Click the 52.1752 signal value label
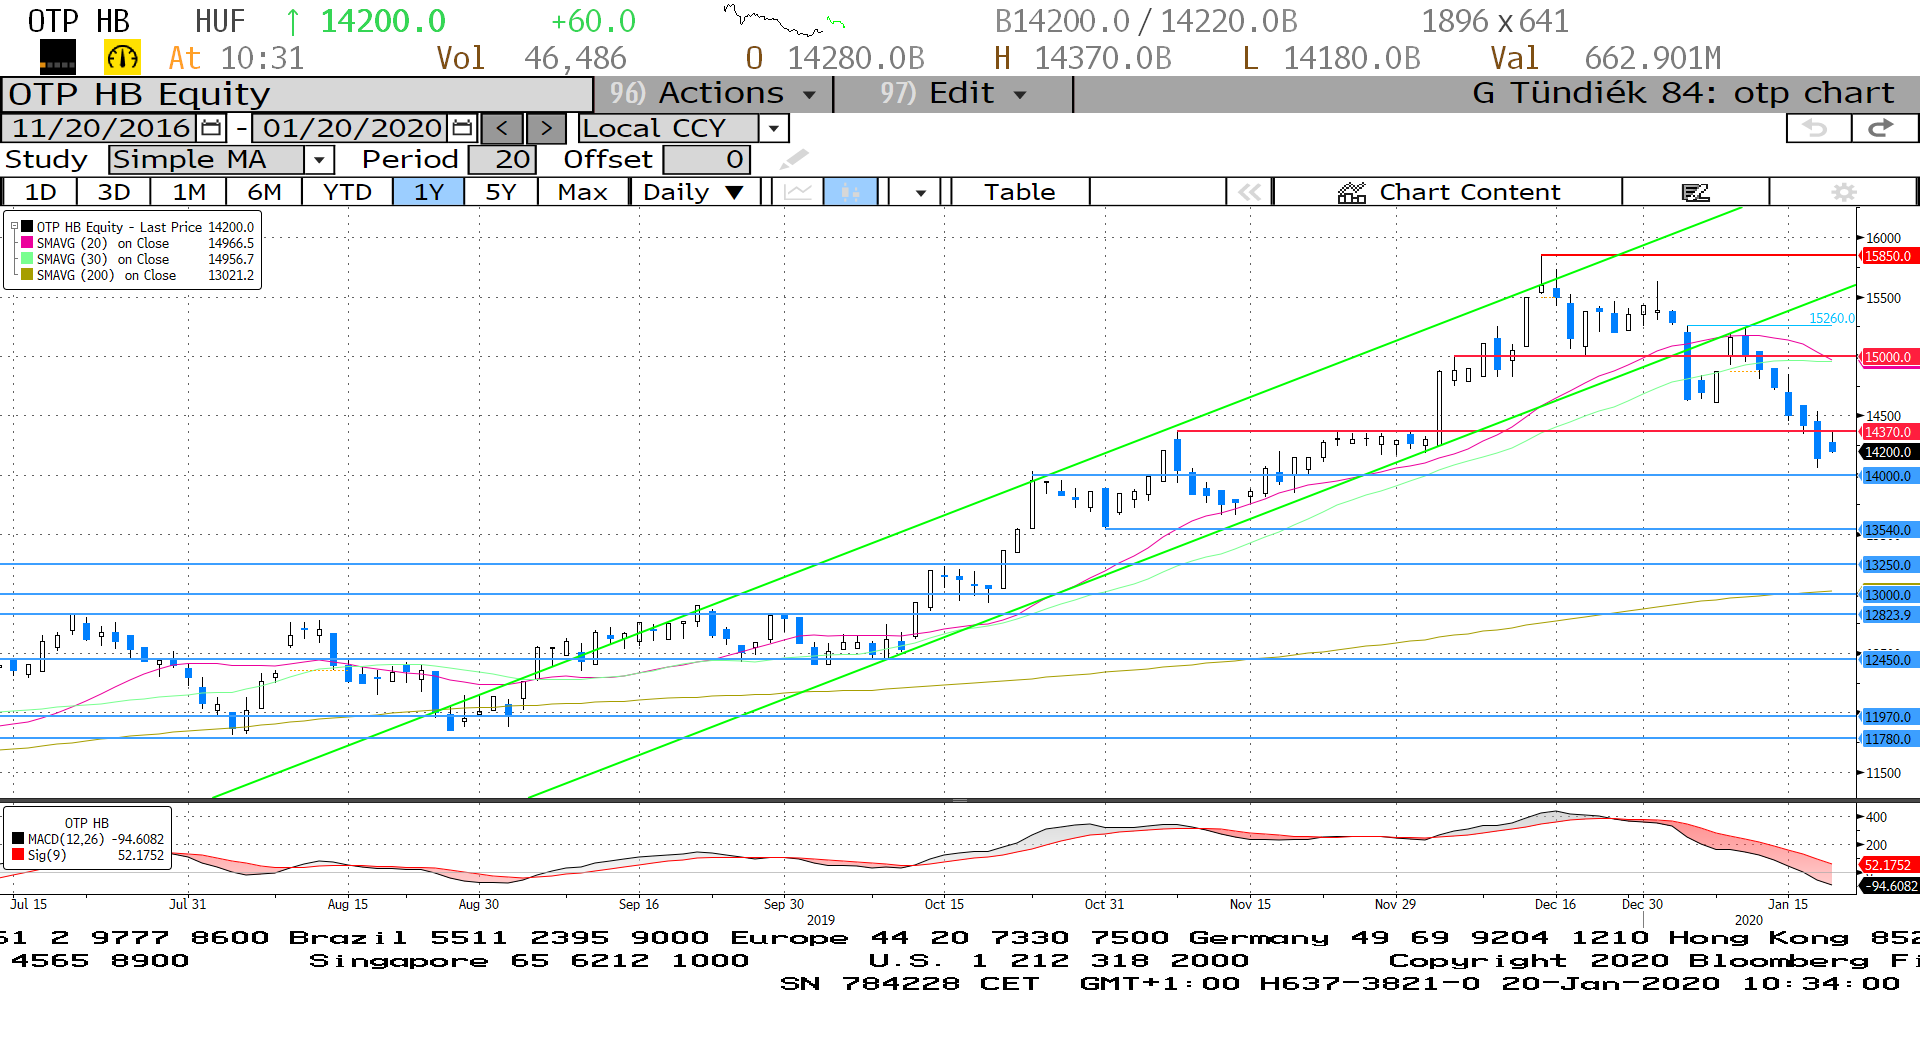 [1888, 865]
